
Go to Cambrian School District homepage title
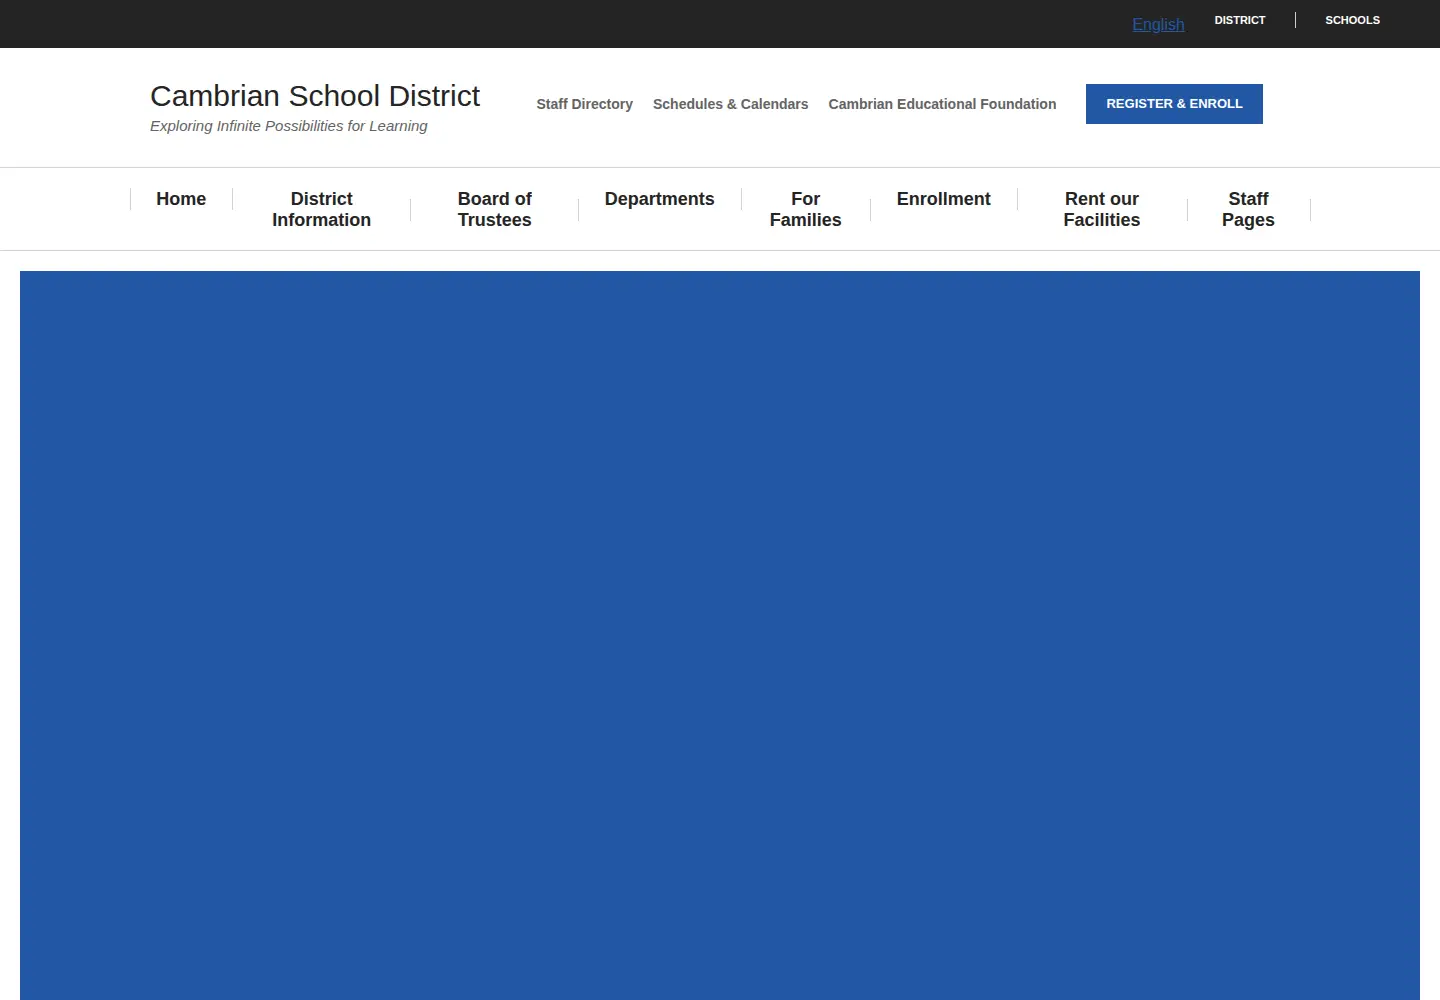coord(315,96)
